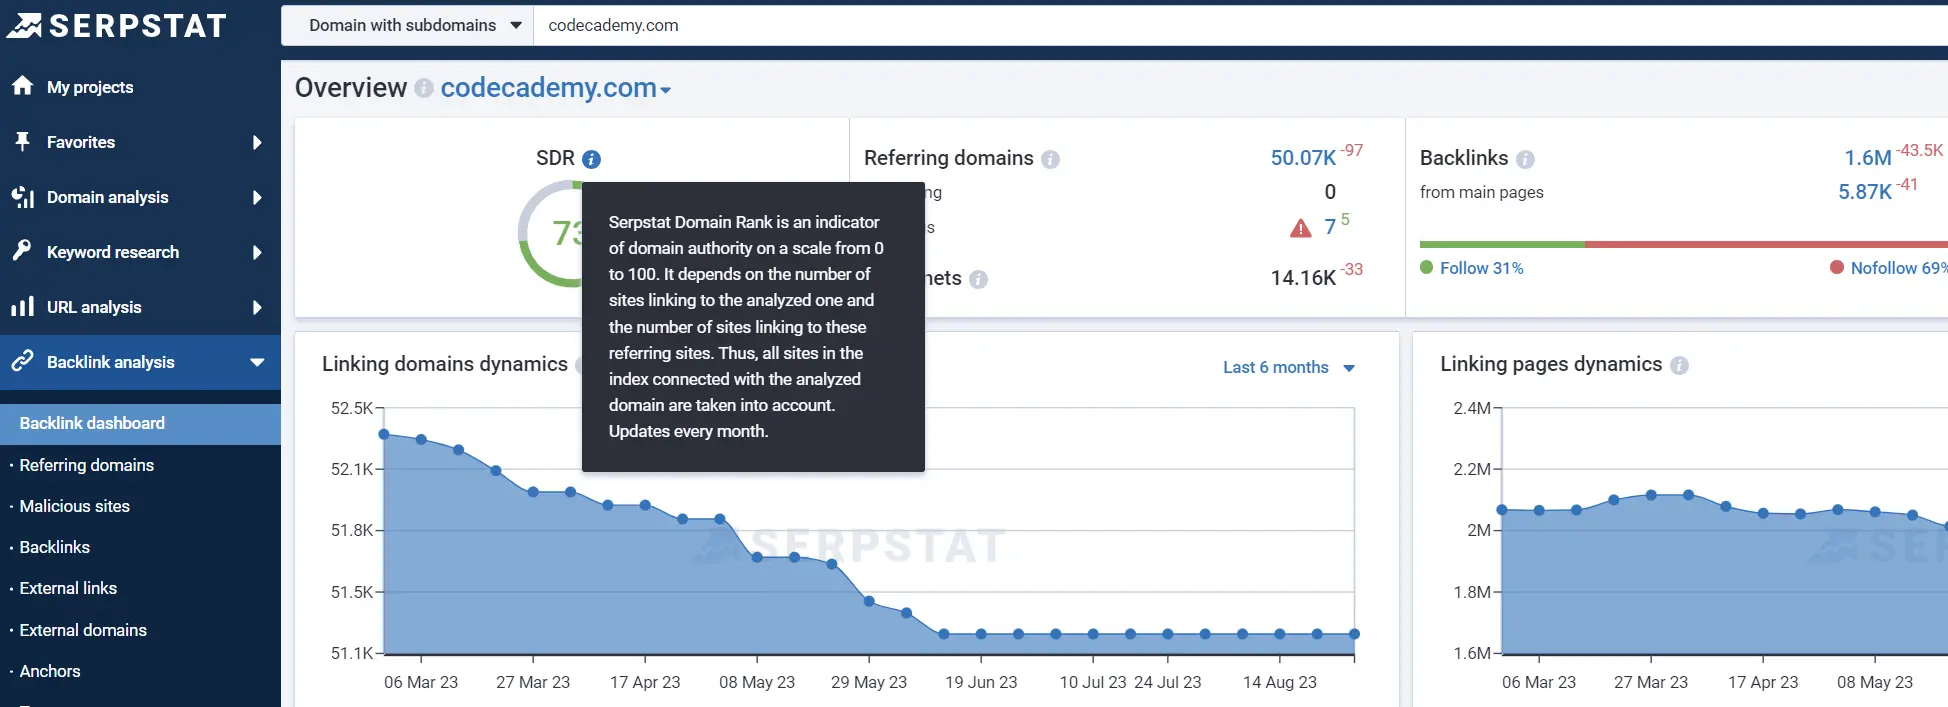The height and width of the screenshot is (707, 1948).
Task: Click the Backlink analysis chain icon
Action: click(22, 361)
